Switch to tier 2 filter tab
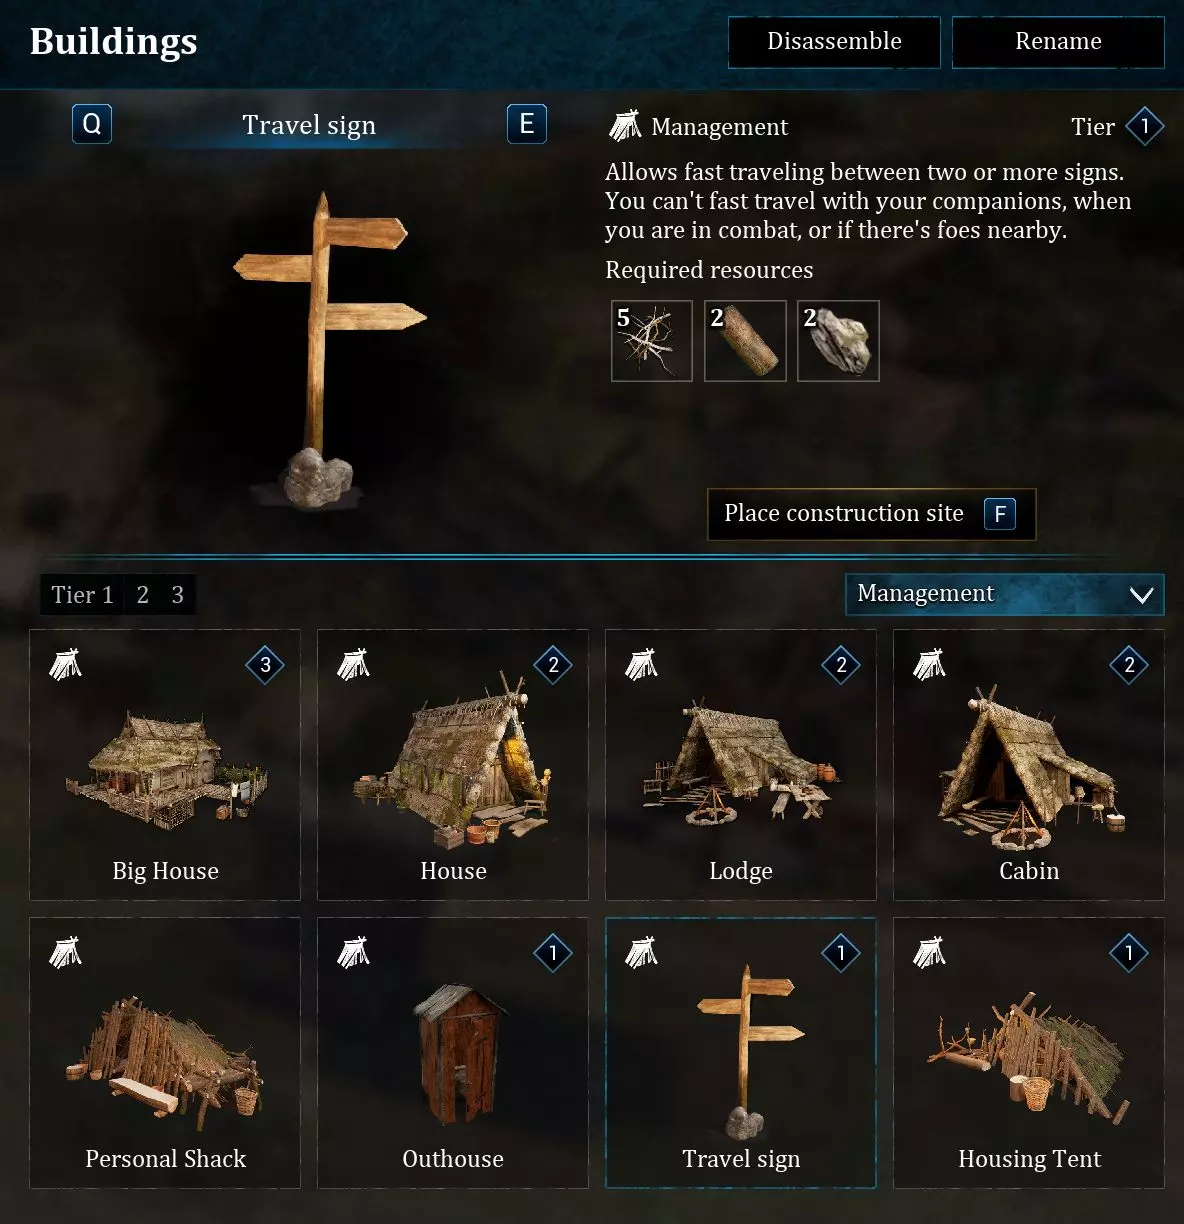Viewport: 1184px width, 1224px height. click(x=143, y=595)
